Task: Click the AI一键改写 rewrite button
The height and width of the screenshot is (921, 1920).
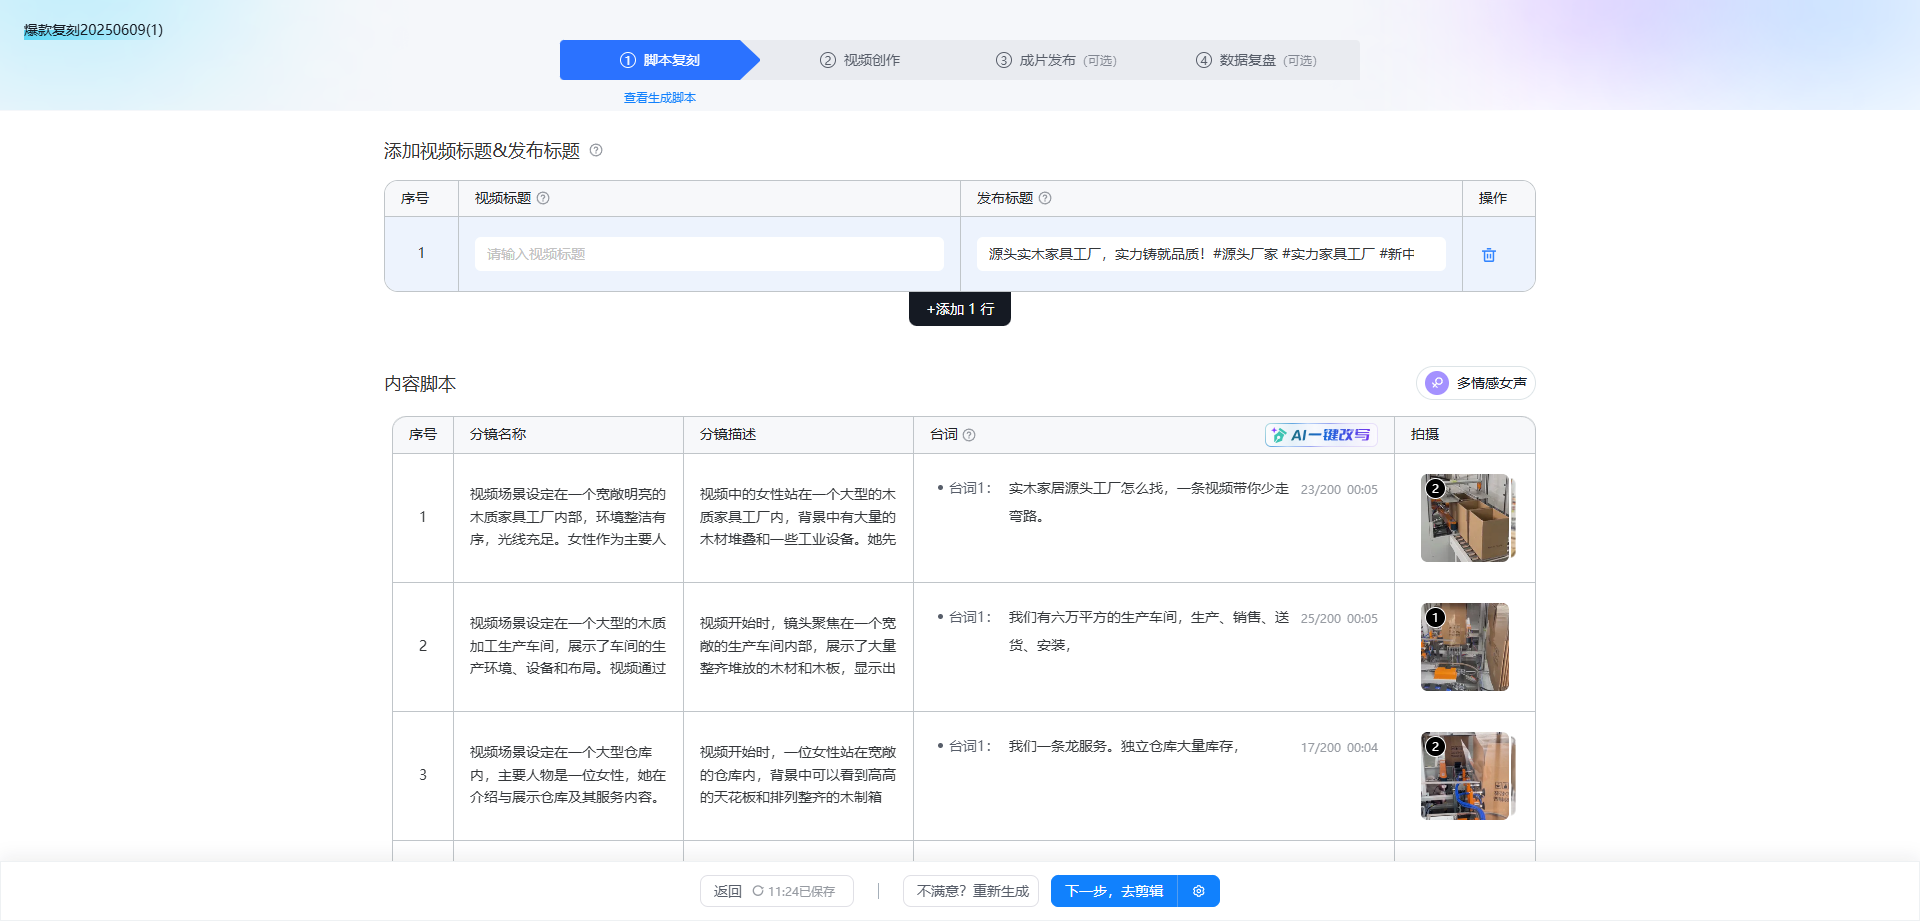Action: [x=1320, y=435]
